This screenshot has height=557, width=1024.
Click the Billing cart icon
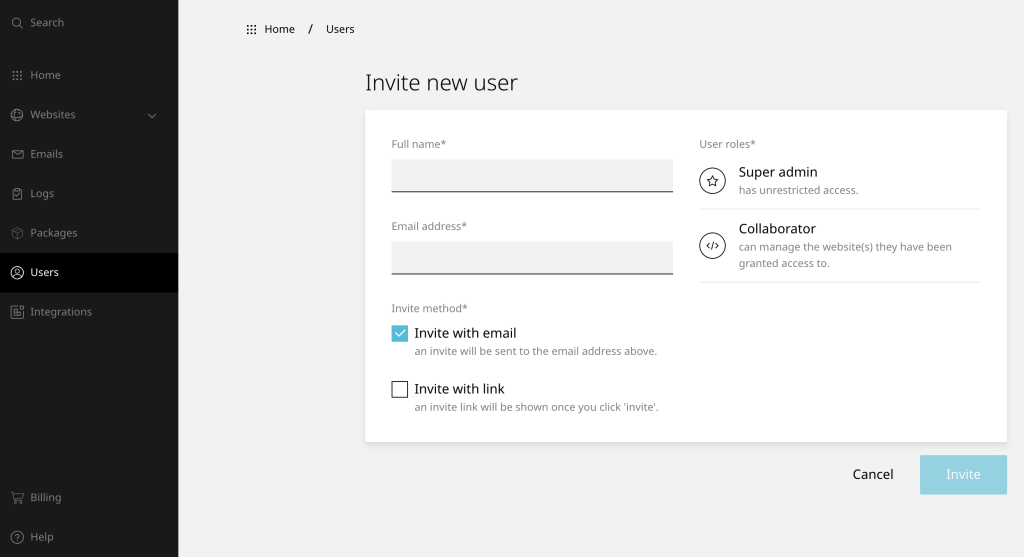(x=17, y=498)
